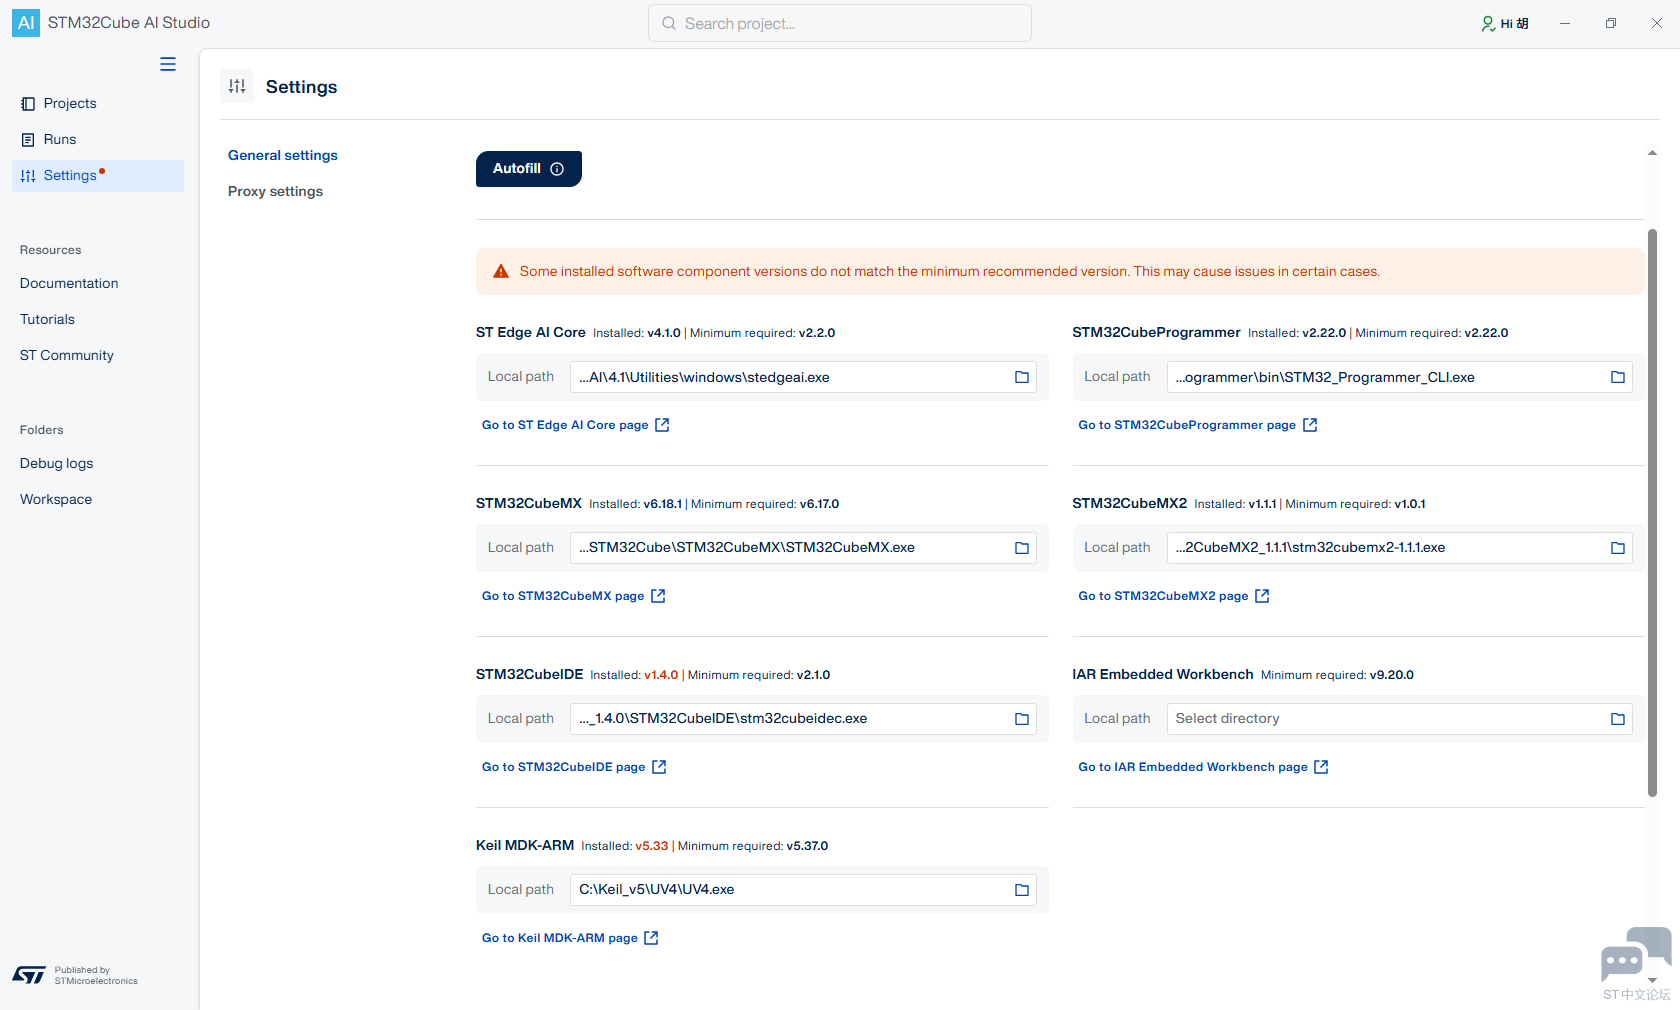Select Settings in the sidebar
The image size is (1680, 1010).
(x=98, y=175)
